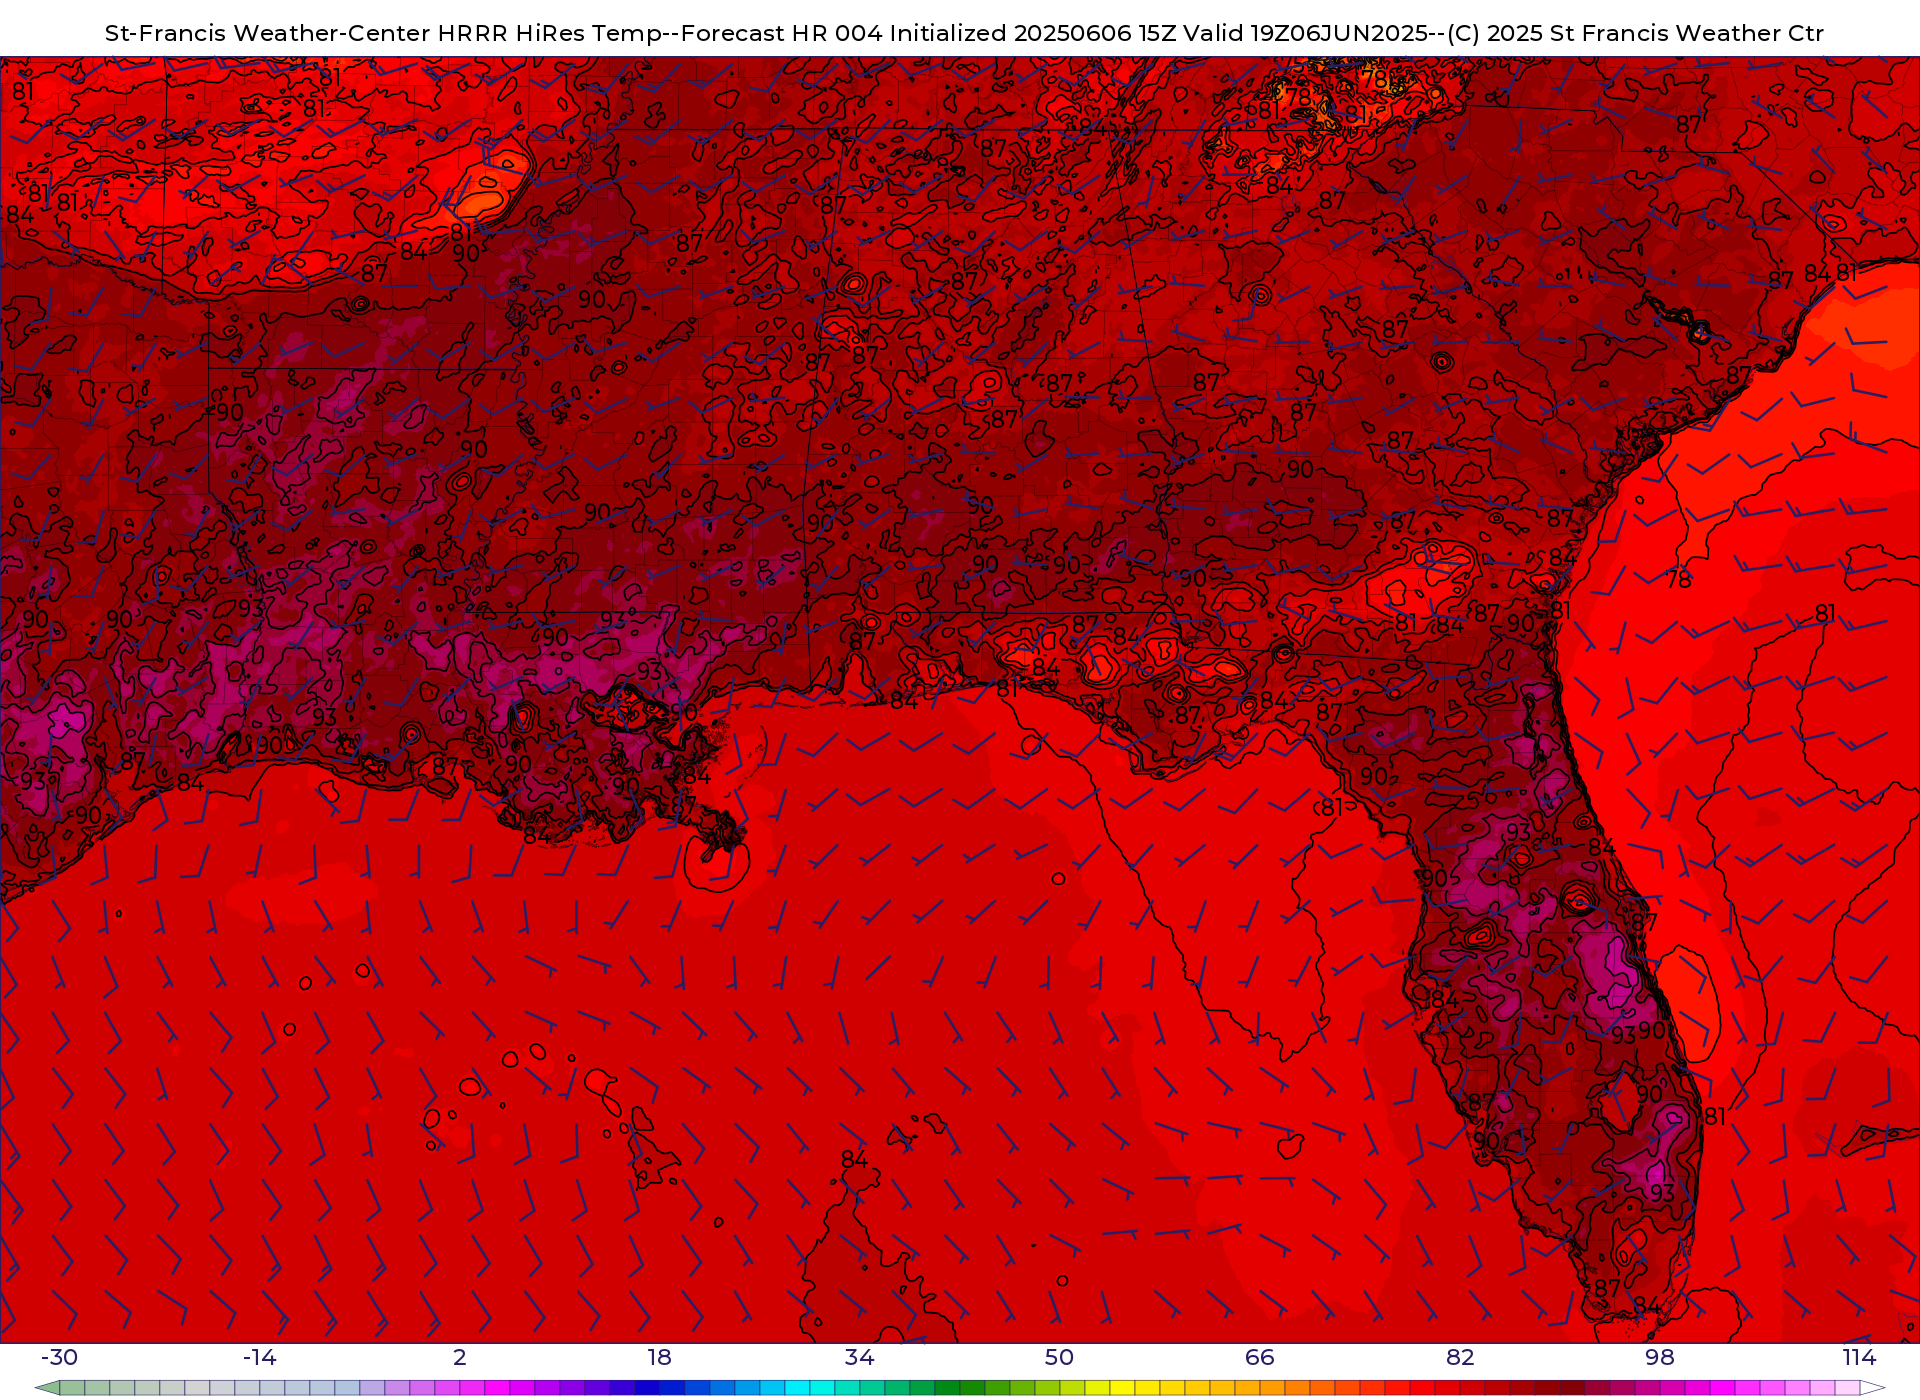This screenshot has height=1400, width=1920.
Task: Click the -30 colorbar scale label
Action: pos(59,1358)
